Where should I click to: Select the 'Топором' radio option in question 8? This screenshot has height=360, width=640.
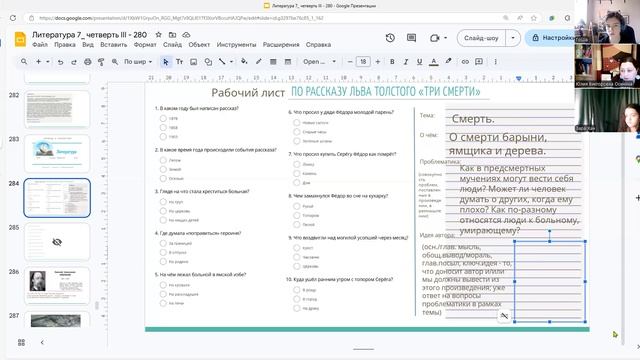click(297, 215)
